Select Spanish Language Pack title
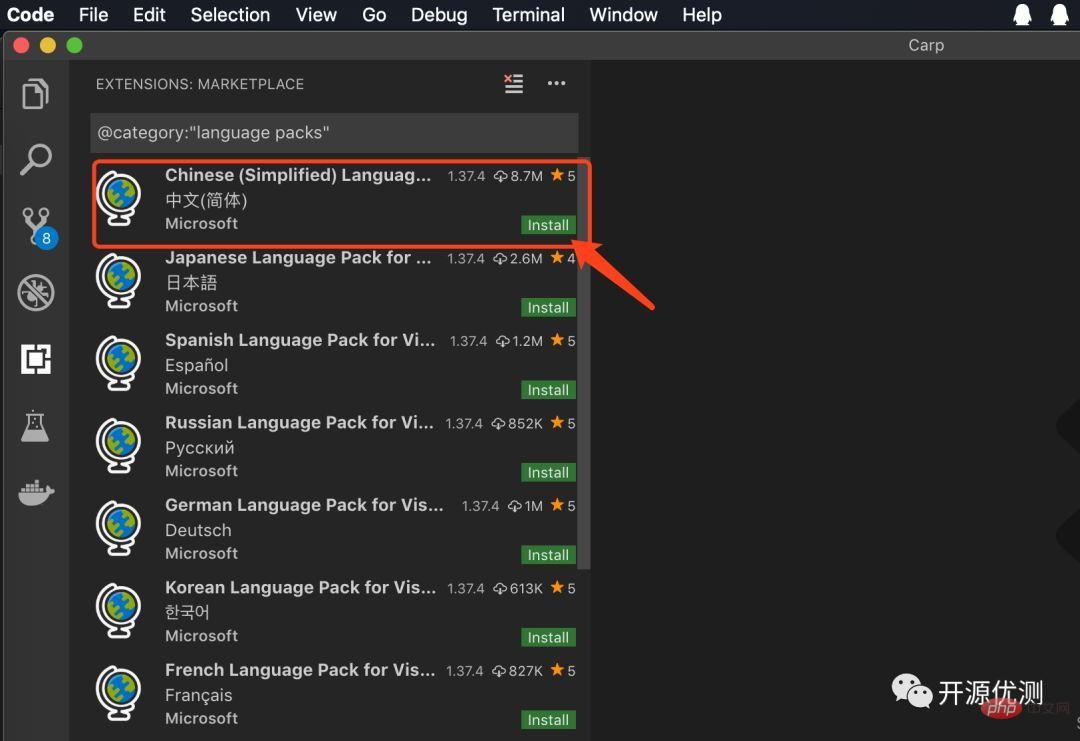 point(300,340)
